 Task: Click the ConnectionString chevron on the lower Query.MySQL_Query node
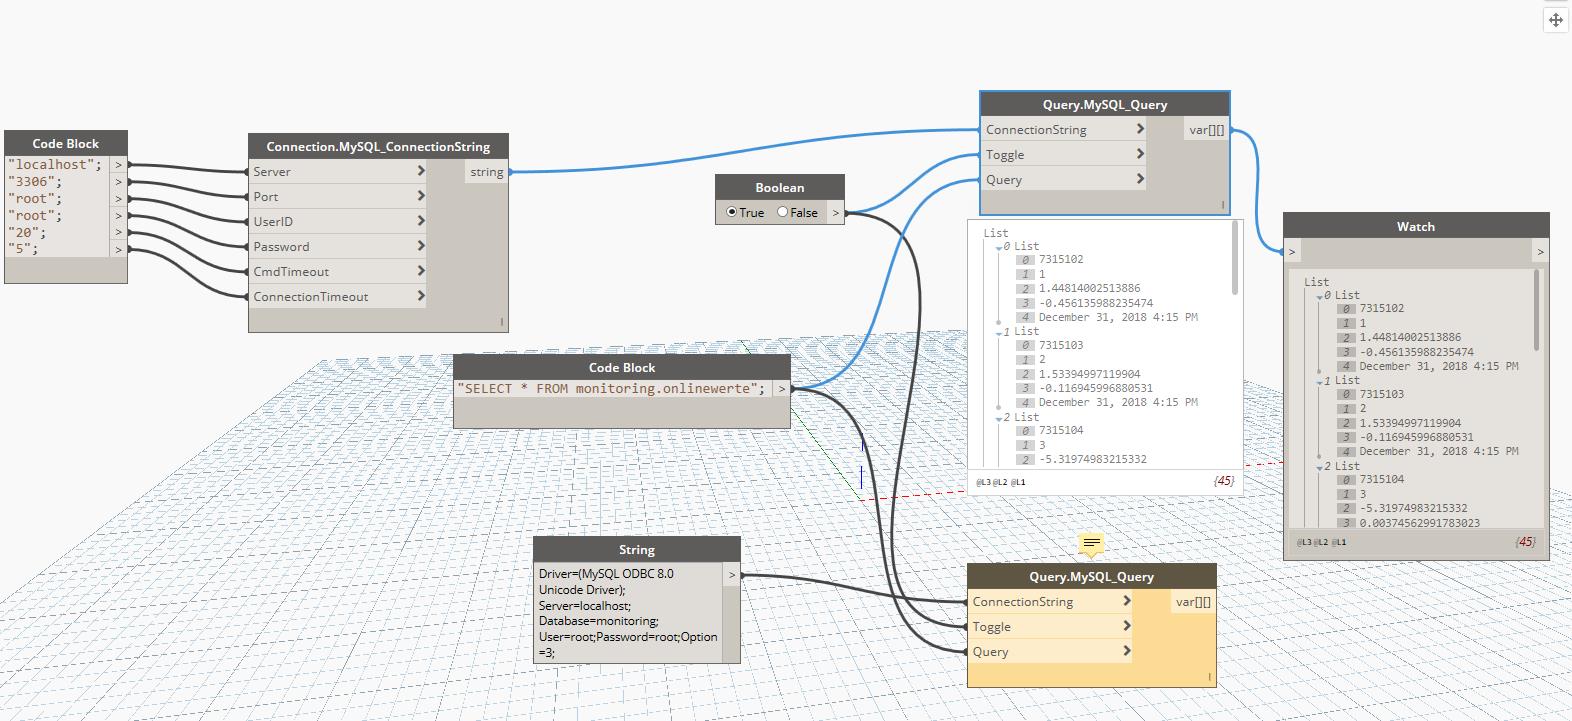[1127, 601]
